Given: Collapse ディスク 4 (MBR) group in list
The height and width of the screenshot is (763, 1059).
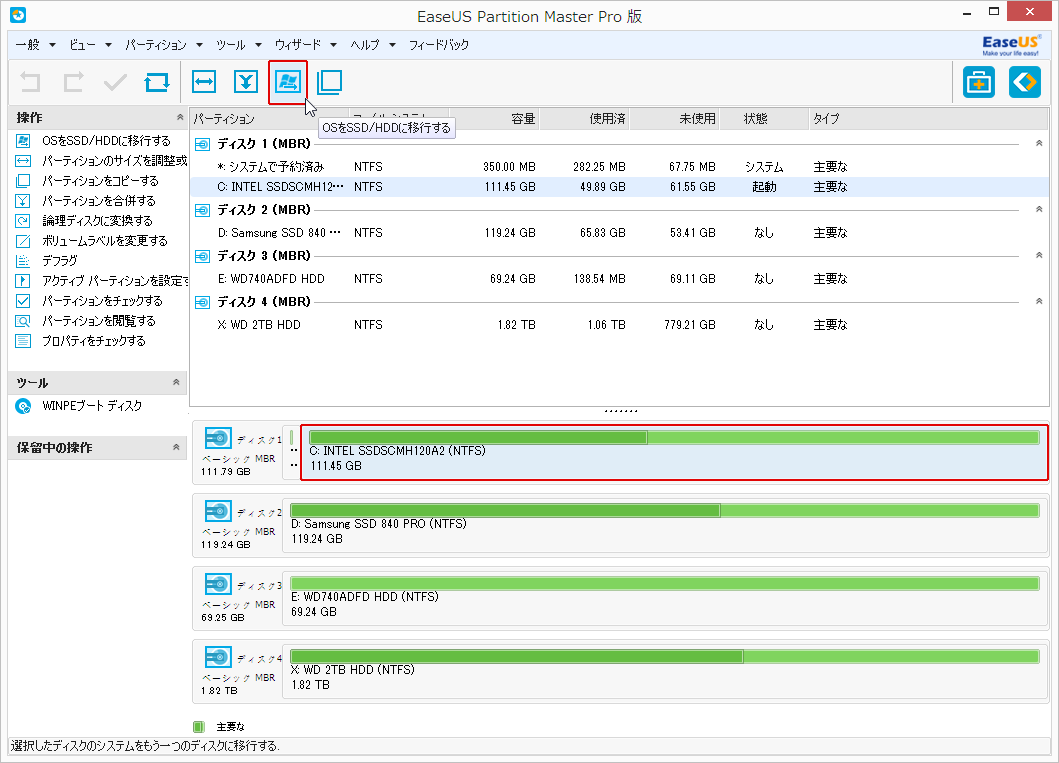Looking at the screenshot, I should [1039, 301].
